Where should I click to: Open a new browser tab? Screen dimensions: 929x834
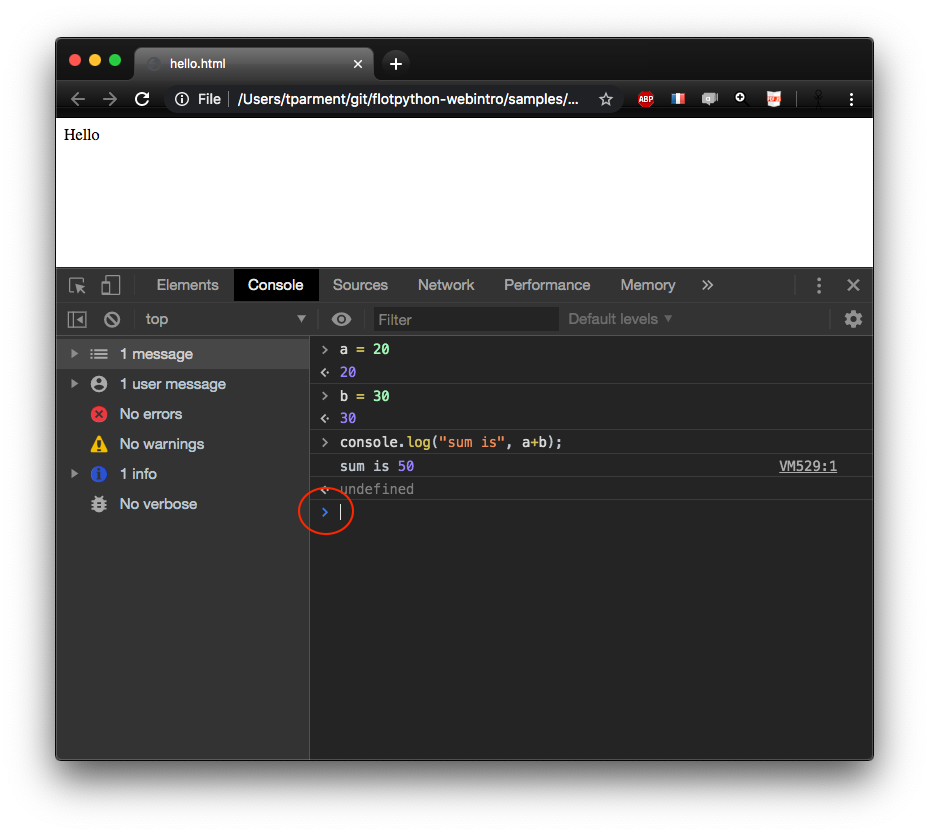[396, 64]
